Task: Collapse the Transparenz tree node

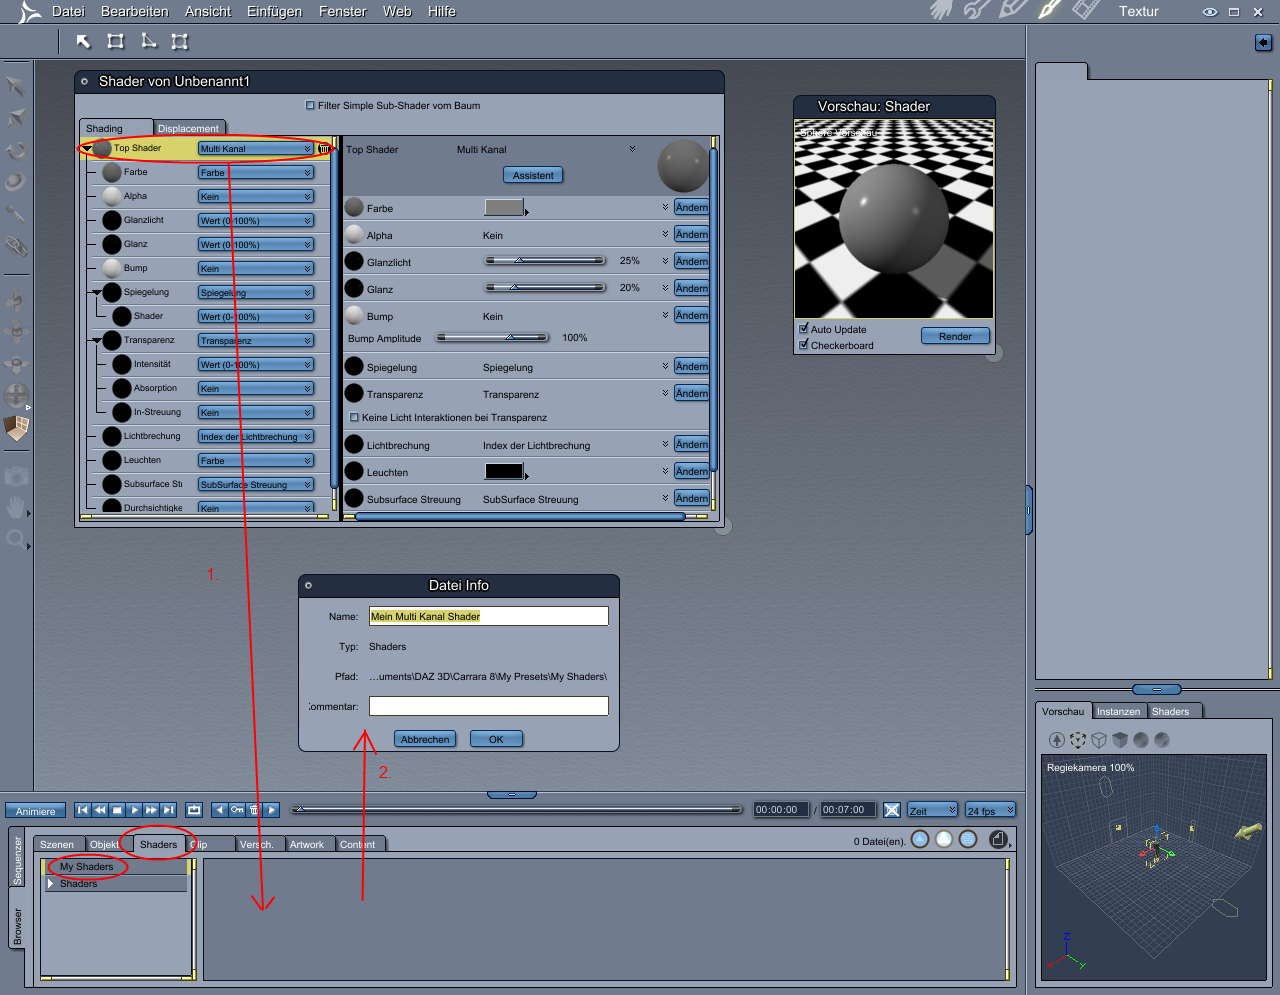Action: click(x=97, y=341)
